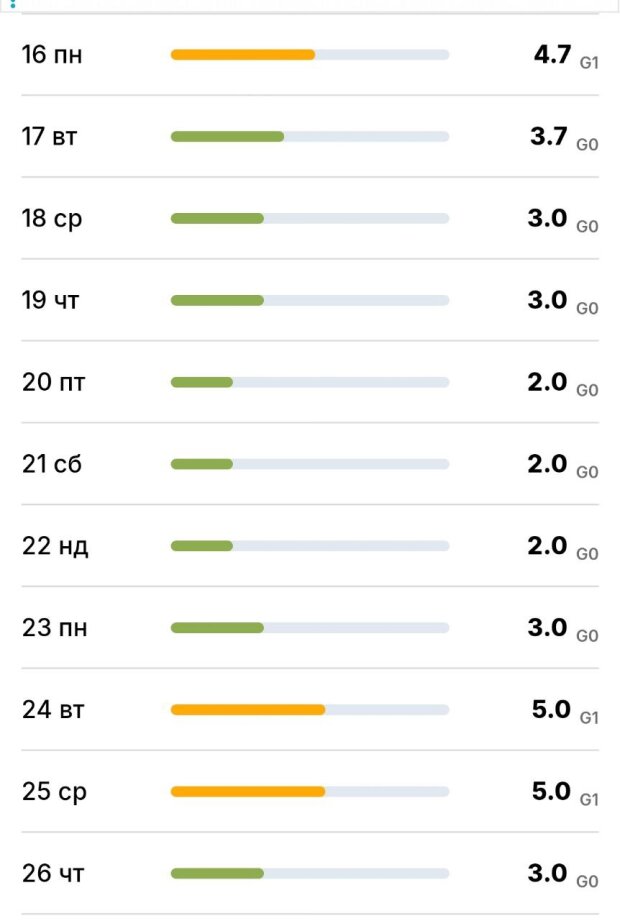Select the 19 чт row label
The width and height of the screenshot is (620, 921).
(49, 301)
